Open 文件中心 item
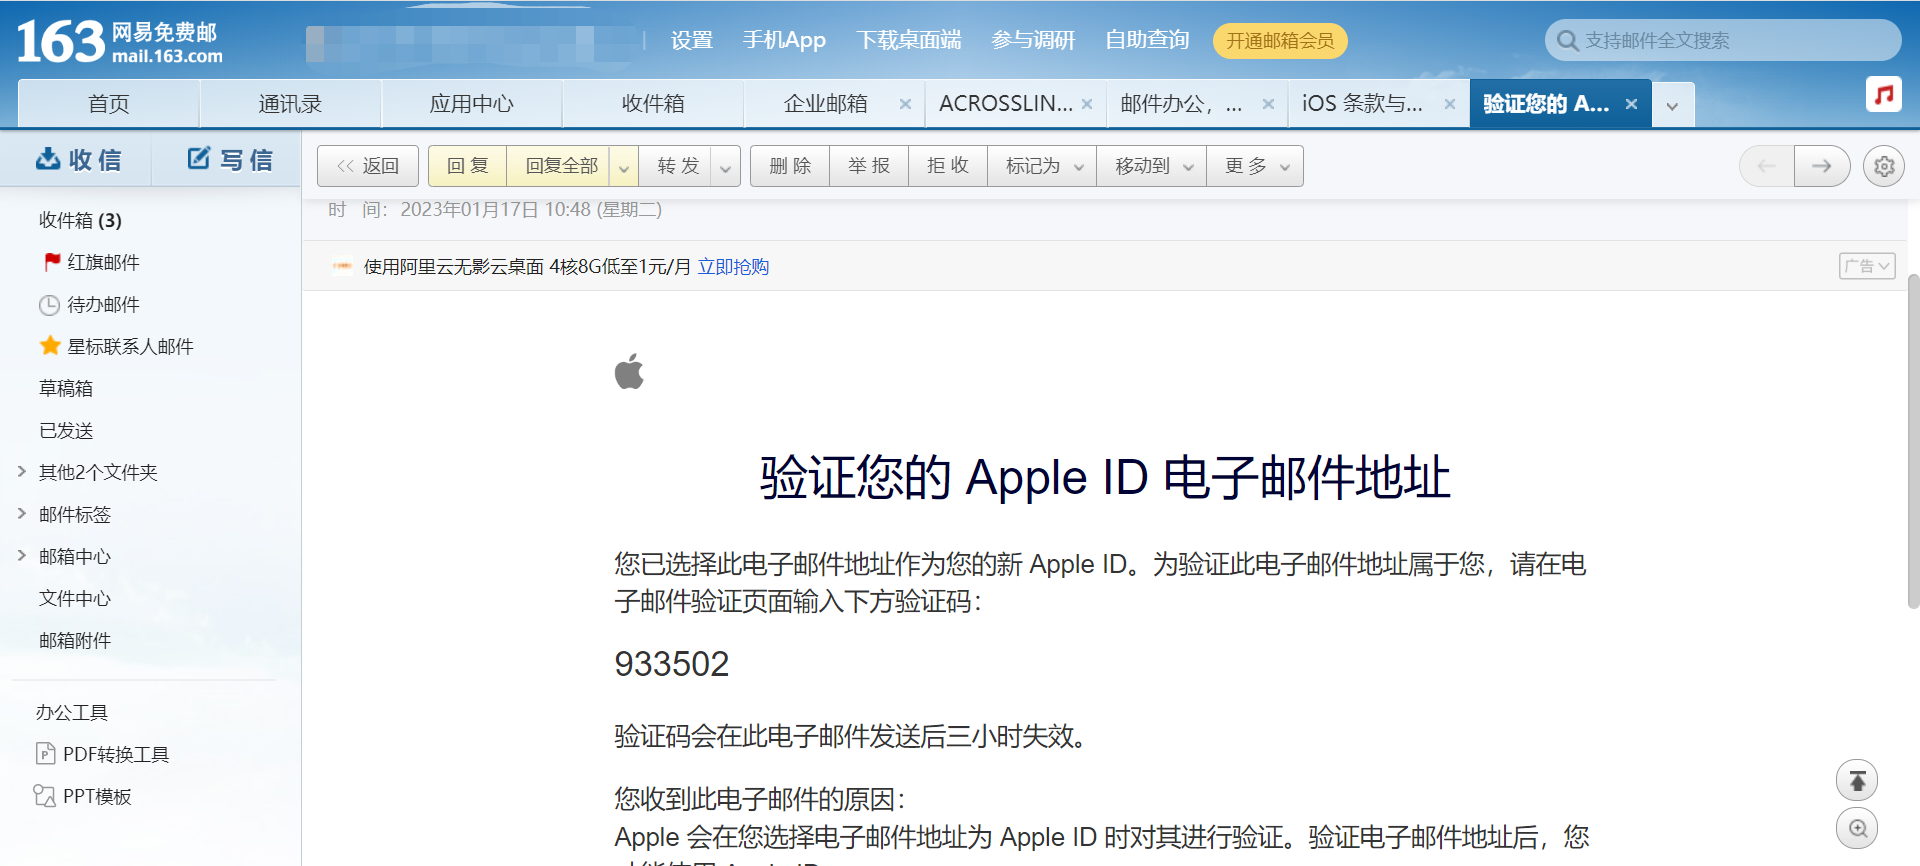The image size is (1920, 866). [75, 598]
